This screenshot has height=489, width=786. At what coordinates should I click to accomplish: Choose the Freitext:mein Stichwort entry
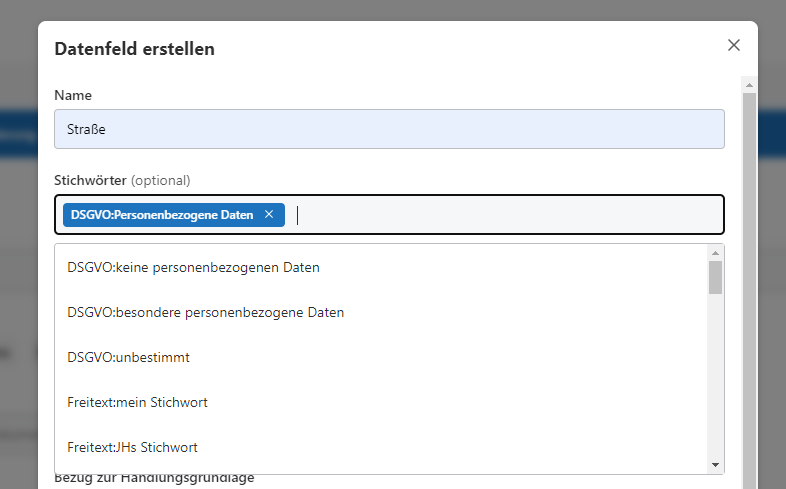137,402
